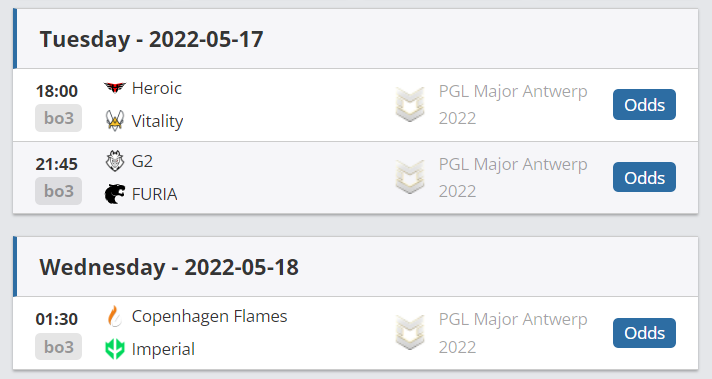Click the green Imperial logo

pyautogui.click(x=114, y=349)
